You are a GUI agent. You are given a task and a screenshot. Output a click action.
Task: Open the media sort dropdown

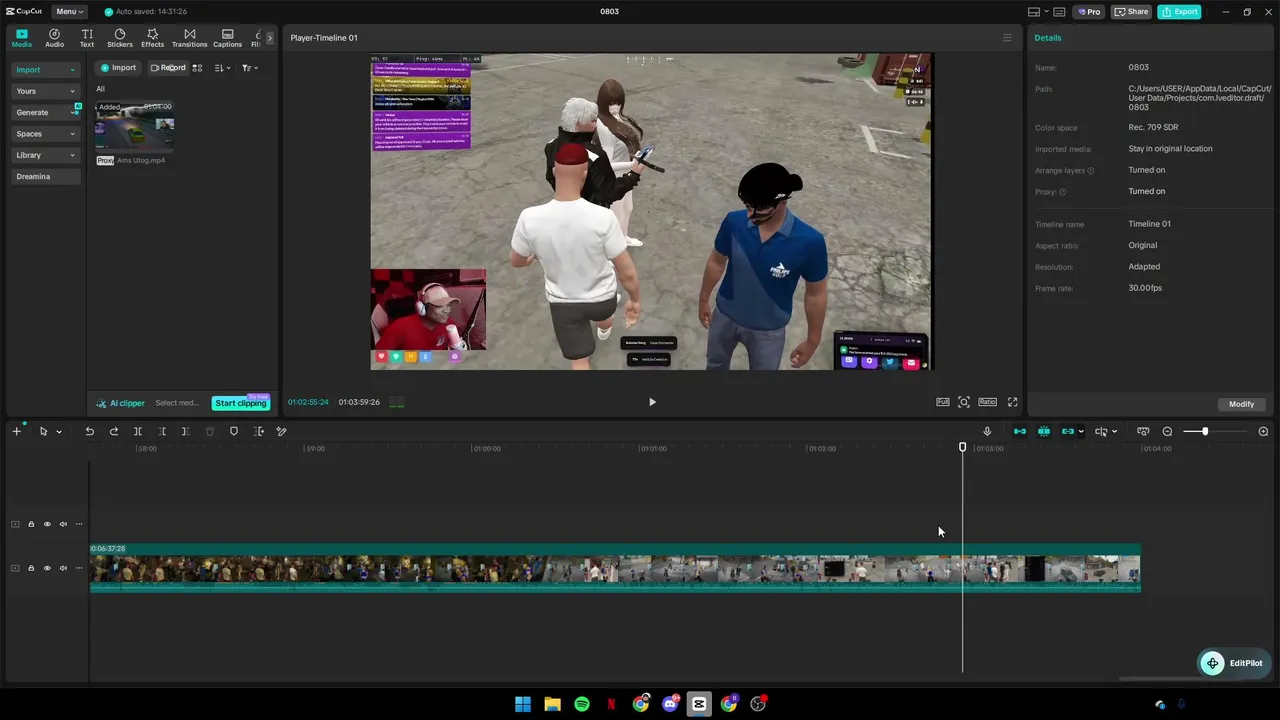(x=222, y=68)
